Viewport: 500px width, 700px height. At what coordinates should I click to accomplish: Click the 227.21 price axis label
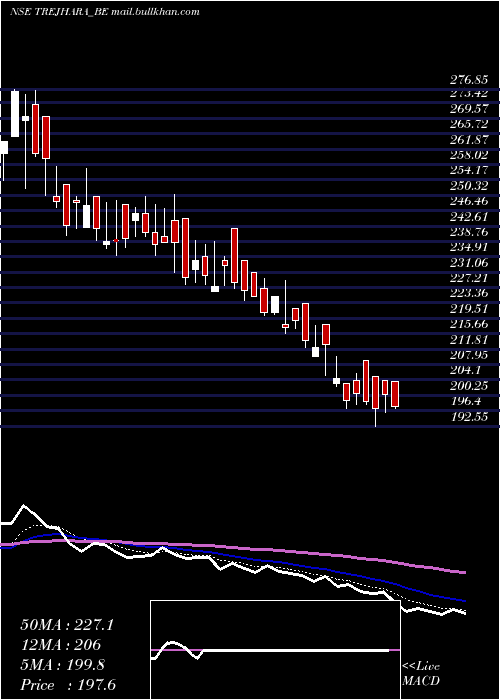(x=469, y=278)
